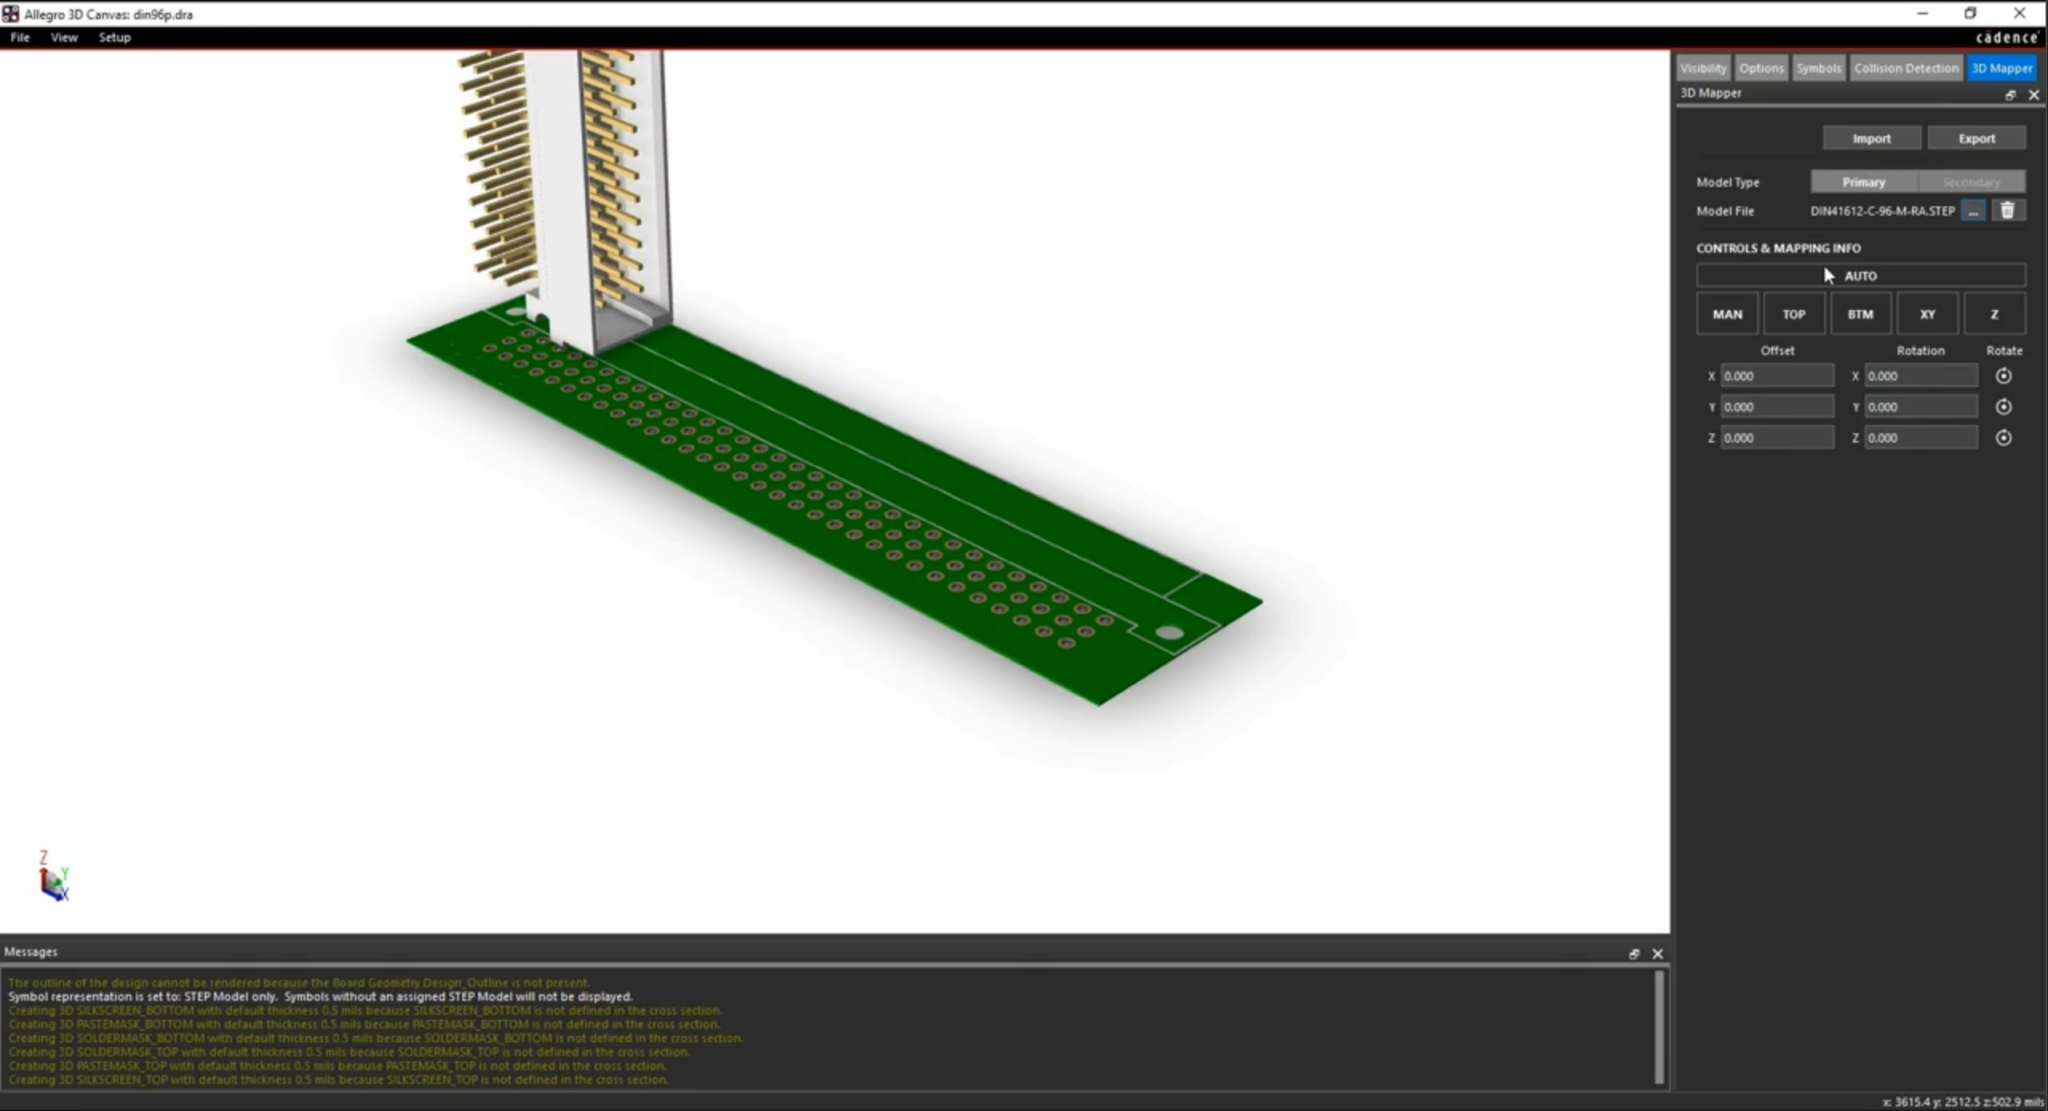Image resolution: width=2048 pixels, height=1111 pixels.
Task: Open the Setup menu
Action: tap(114, 37)
